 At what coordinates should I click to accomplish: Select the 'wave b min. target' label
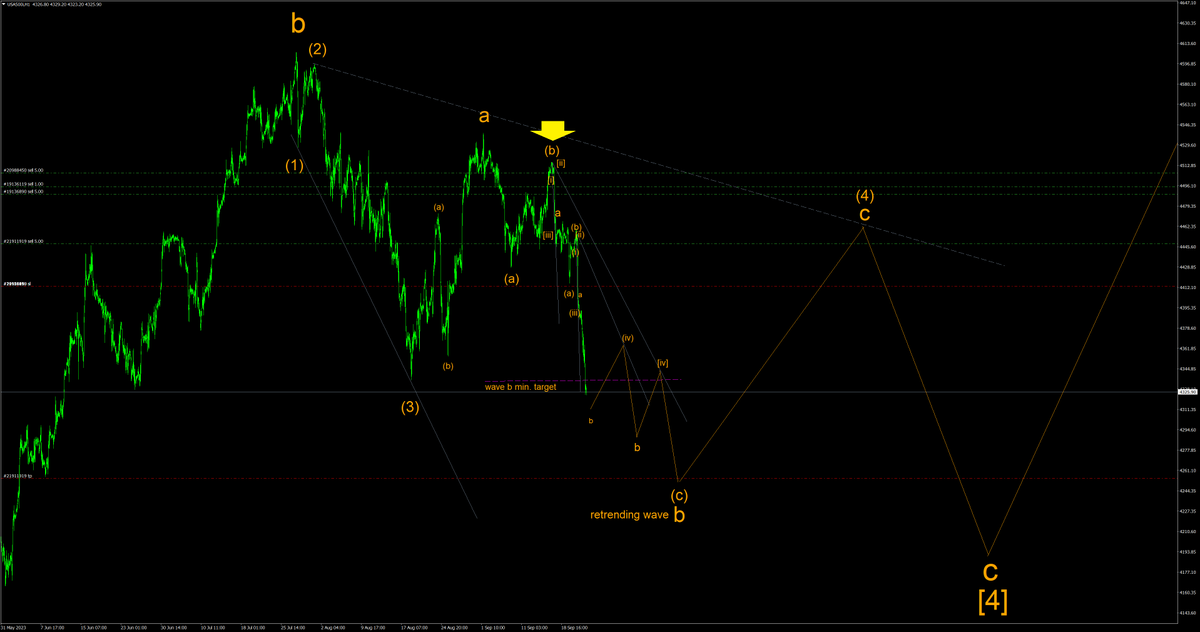pos(520,386)
